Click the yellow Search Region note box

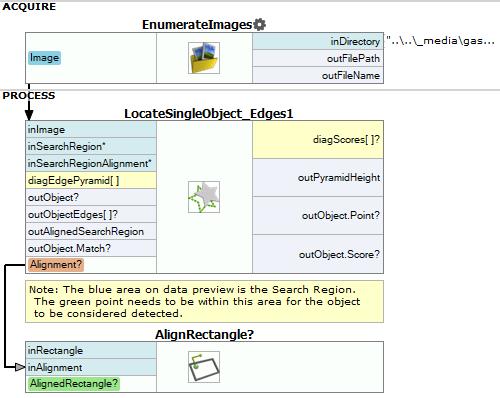pyautogui.click(x=204, y=302)
